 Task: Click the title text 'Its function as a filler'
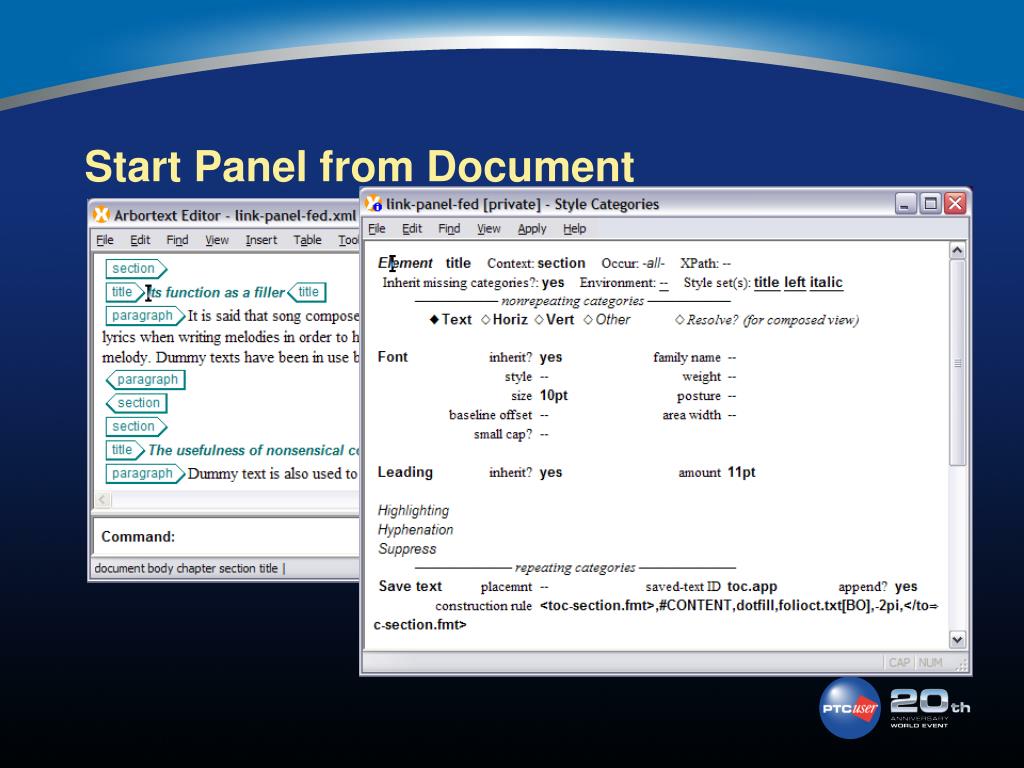coord(215,293)
